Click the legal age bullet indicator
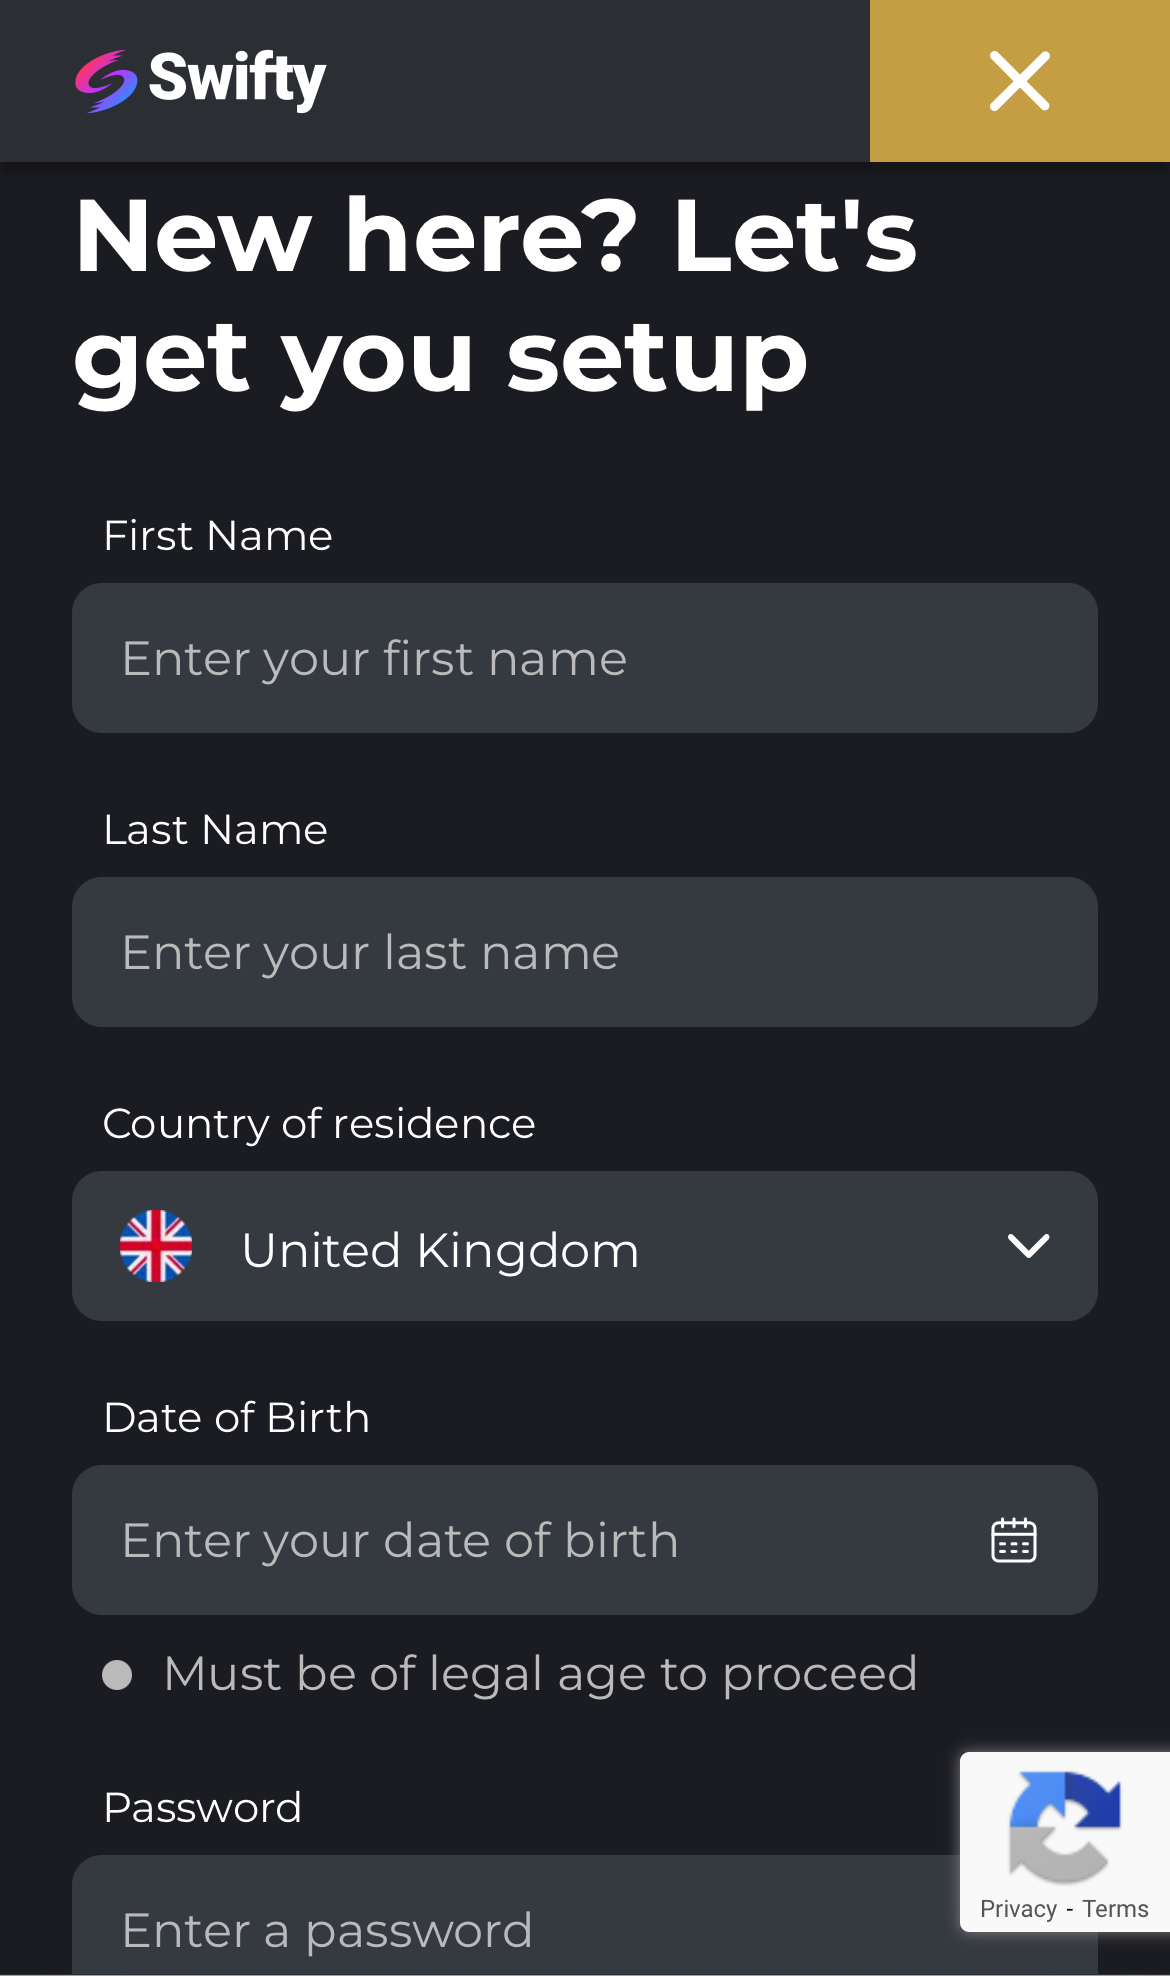This screenshot has height=1976, width=1170. [x=117, y=1675]
